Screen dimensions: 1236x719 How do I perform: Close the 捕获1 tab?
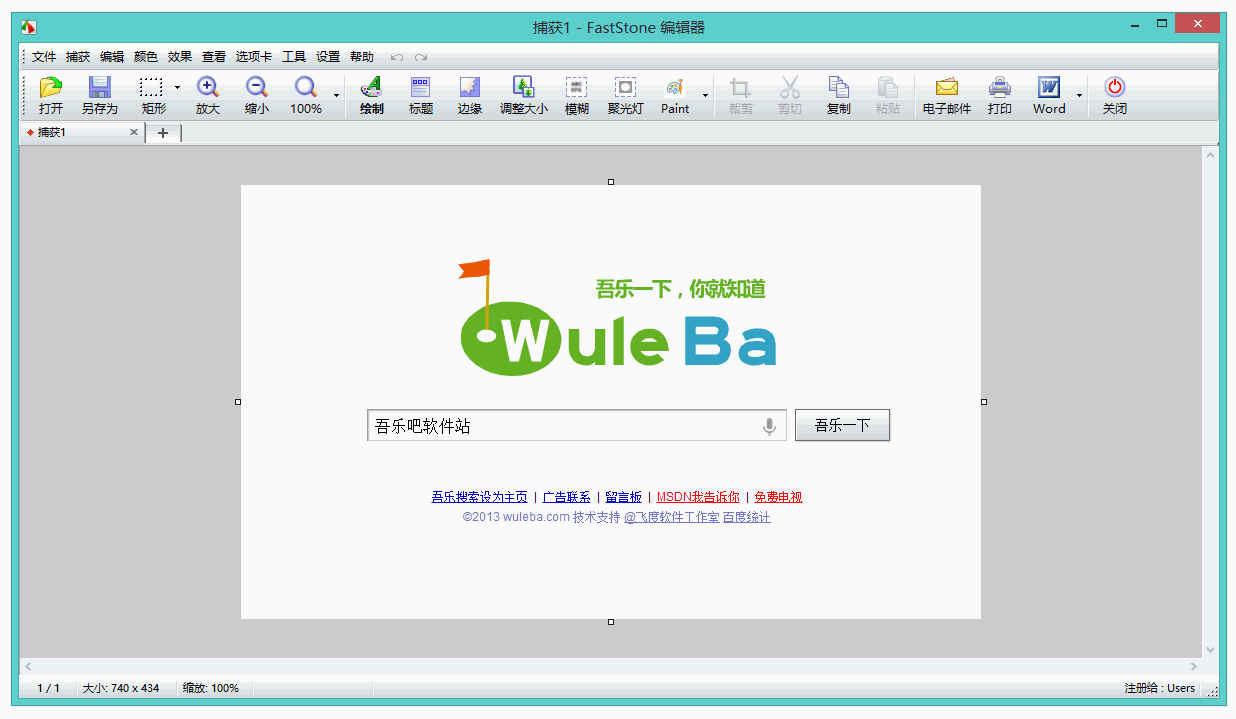pos(134,132)
